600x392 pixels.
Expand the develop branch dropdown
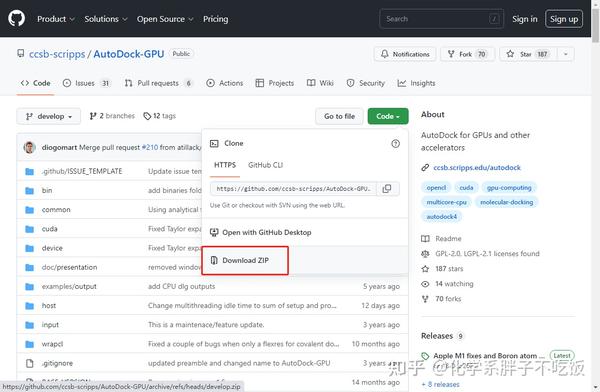[x=49, y=116]
